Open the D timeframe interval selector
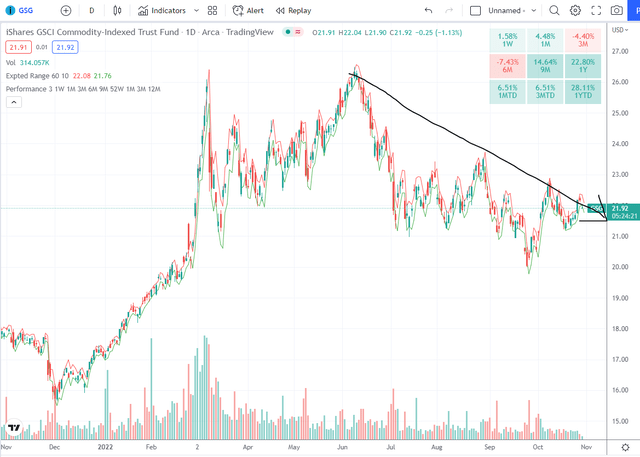Viewport: 640px width, 457px height. [91, 11]
